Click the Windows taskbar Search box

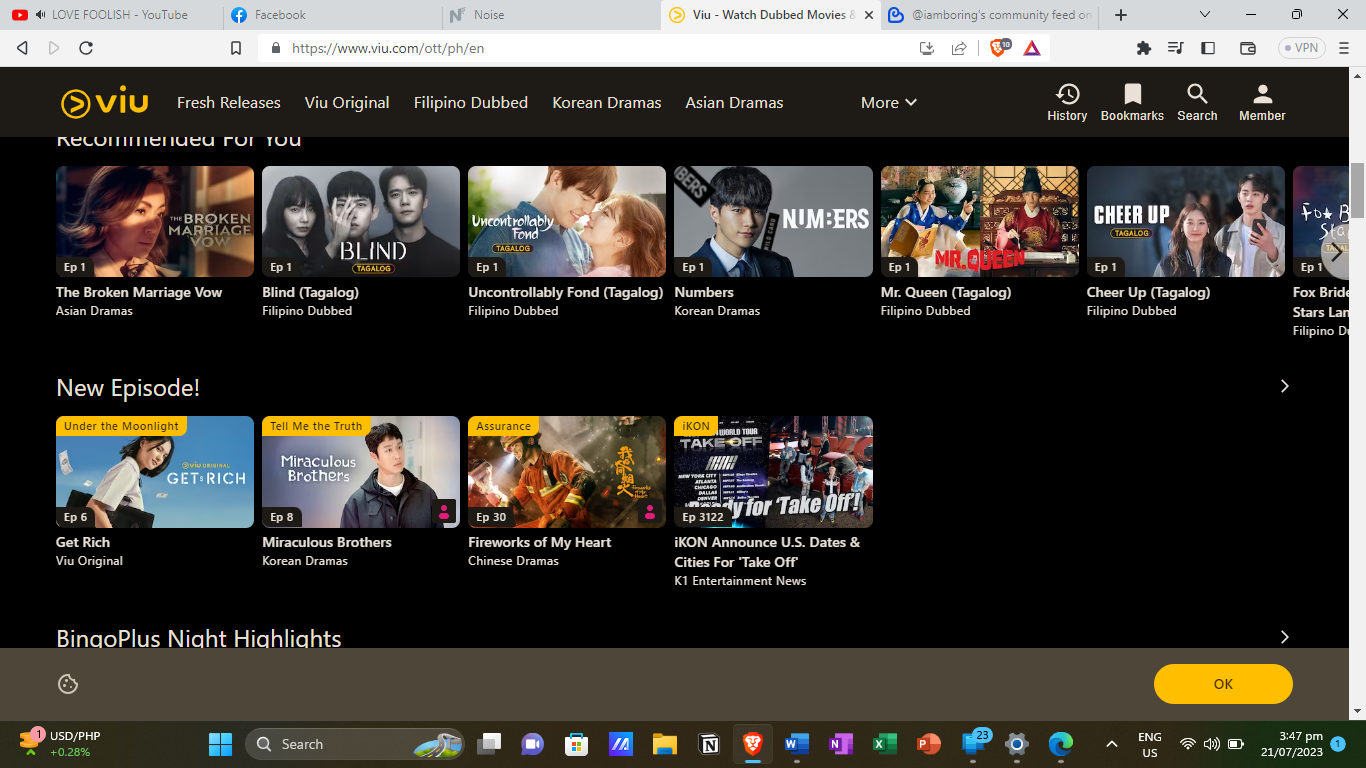355,744
